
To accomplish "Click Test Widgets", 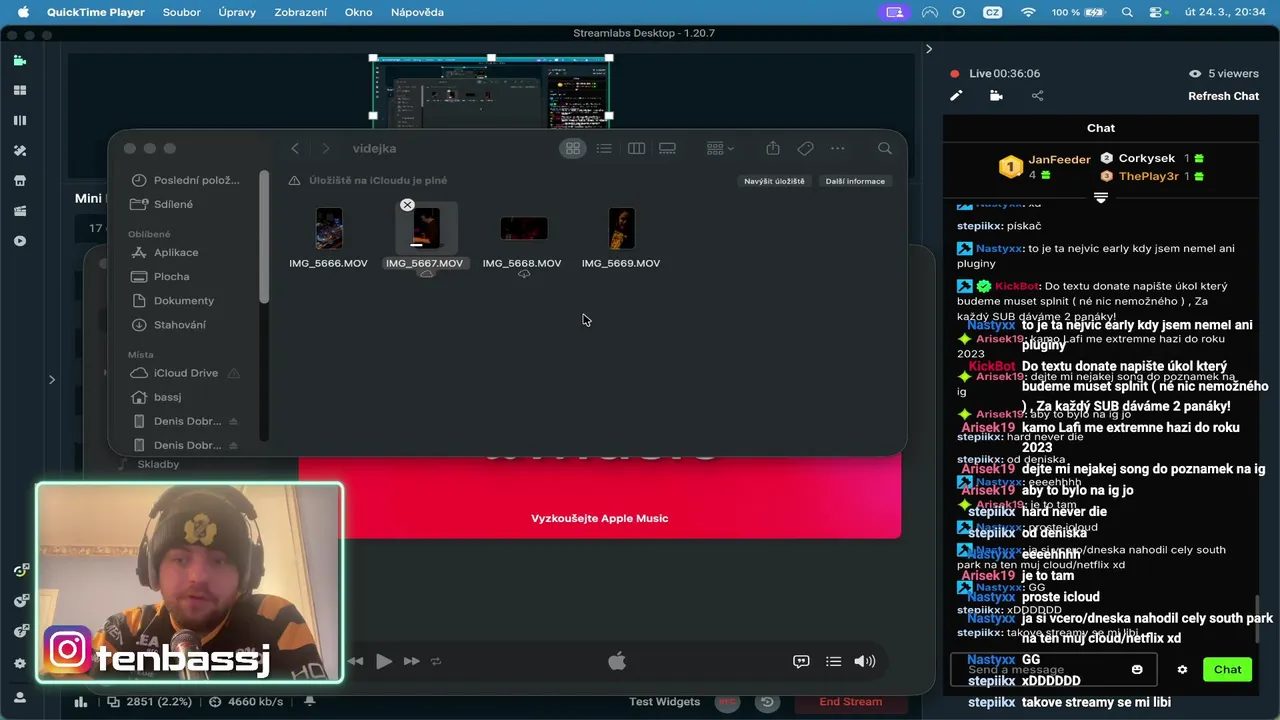I will pyautogui.click(x=664, y=702).
